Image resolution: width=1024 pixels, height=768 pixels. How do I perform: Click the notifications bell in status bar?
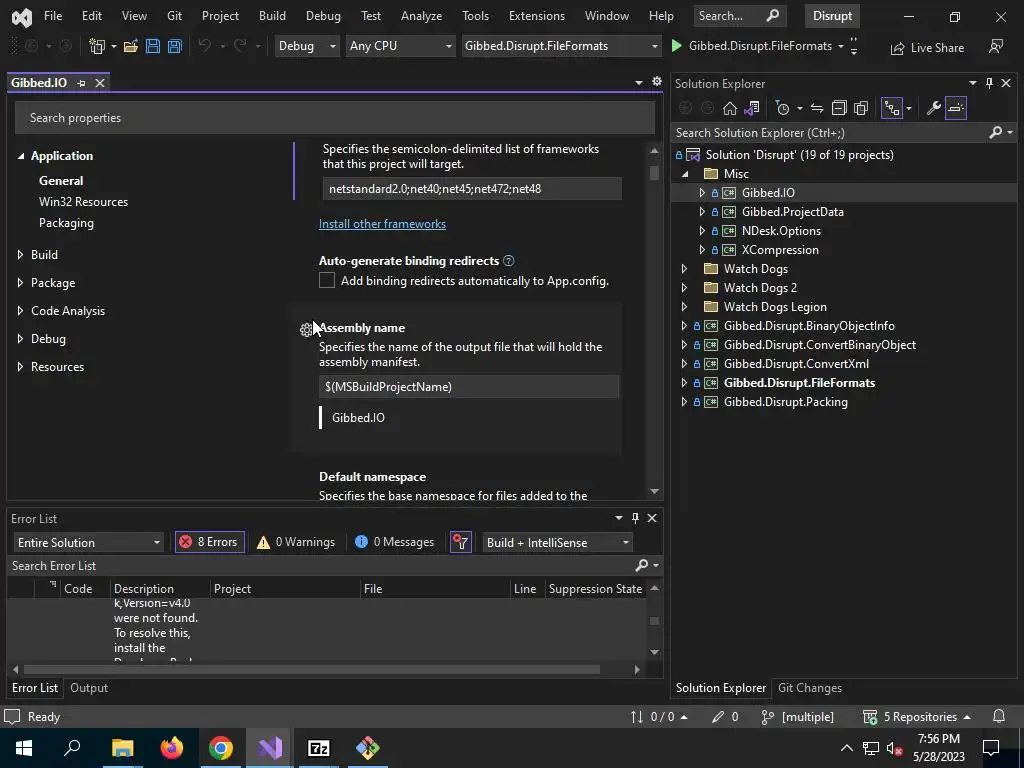999,716
